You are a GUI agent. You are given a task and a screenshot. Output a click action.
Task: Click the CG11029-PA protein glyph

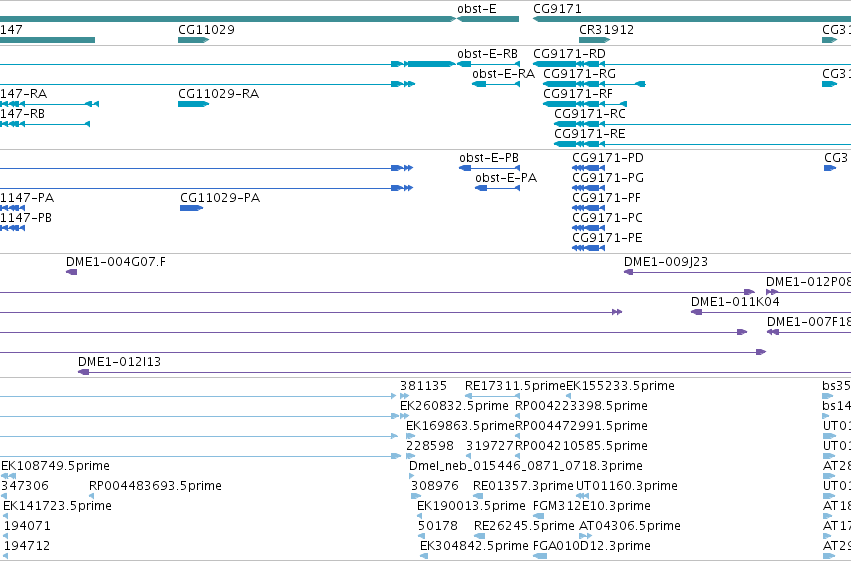(192, 208)
